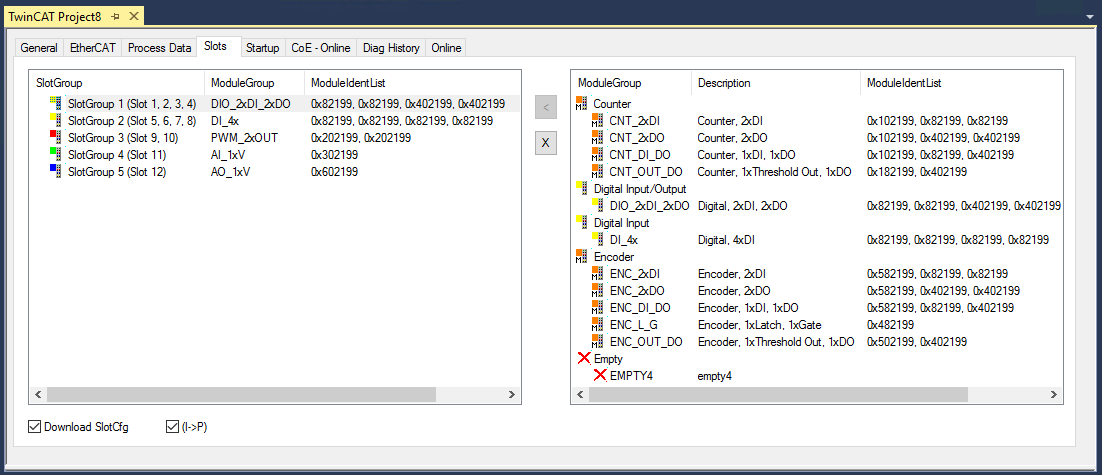Select SlotGroup 2 (Slot 5, 6, 7, 8) row

click(x=275, y=120)
